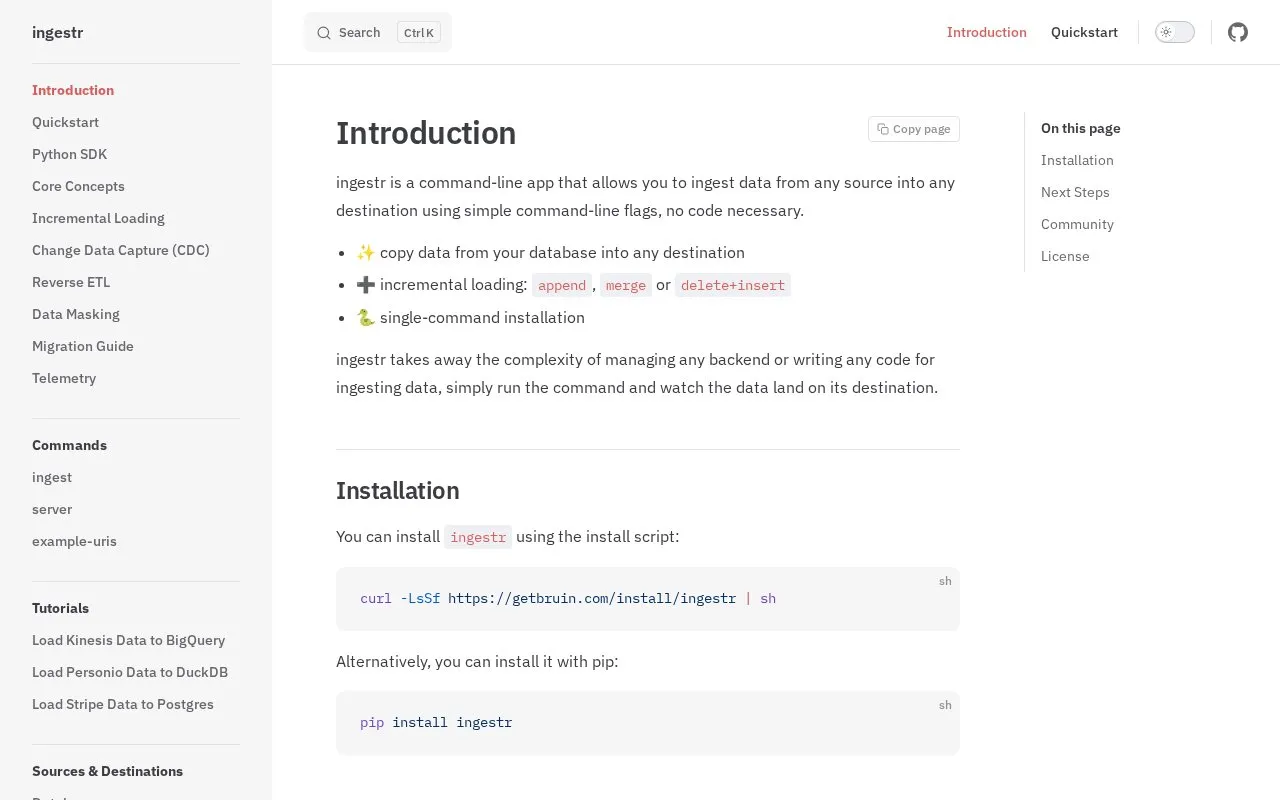Click the Copy page button
1280x800 pixels.
(x=914, y=129)
